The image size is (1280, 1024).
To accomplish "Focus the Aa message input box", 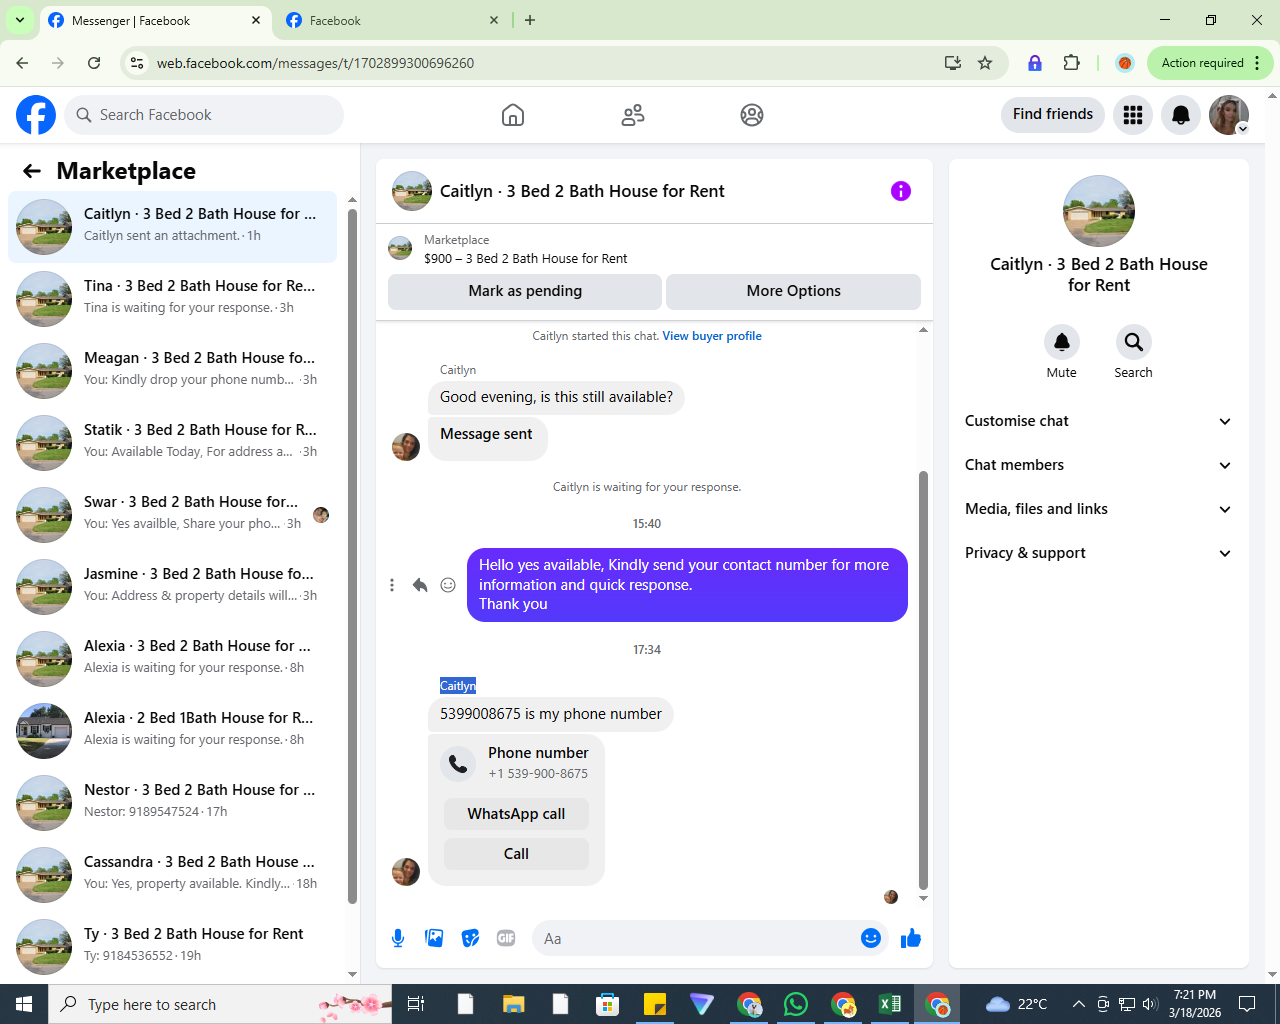I will click(x=710, y=938).
